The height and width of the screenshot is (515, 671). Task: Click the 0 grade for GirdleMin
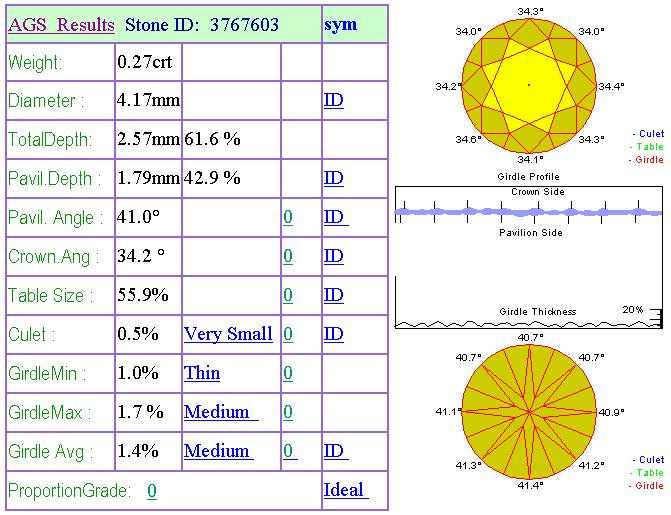click(x=288, y=373)
